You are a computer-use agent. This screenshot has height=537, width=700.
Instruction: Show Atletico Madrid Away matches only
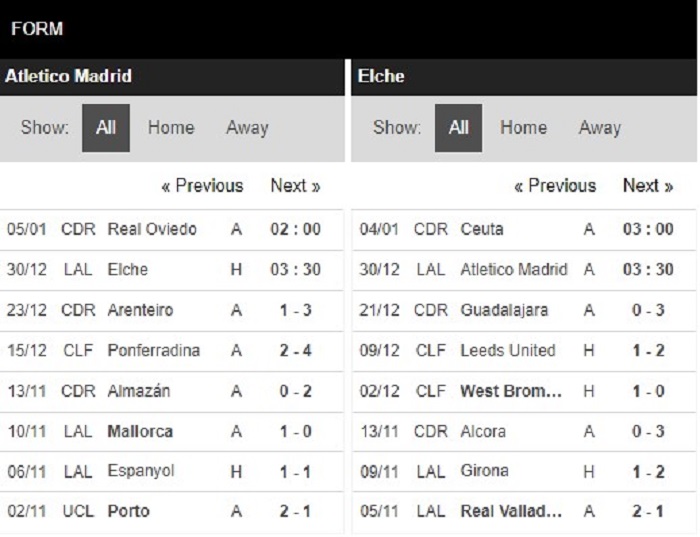(x=247, y=128)
